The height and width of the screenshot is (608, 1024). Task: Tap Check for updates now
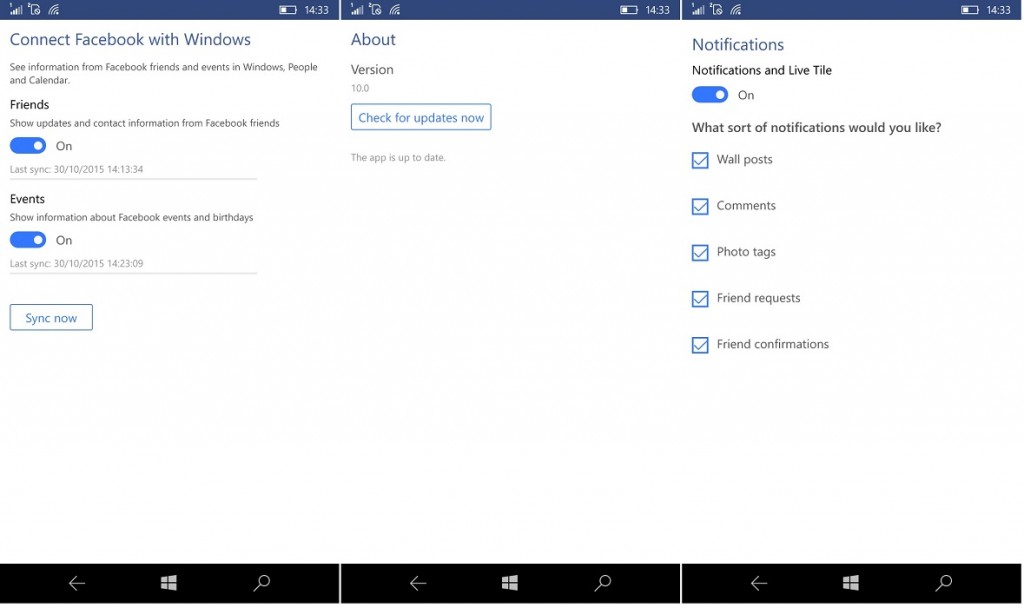(421, 117)
